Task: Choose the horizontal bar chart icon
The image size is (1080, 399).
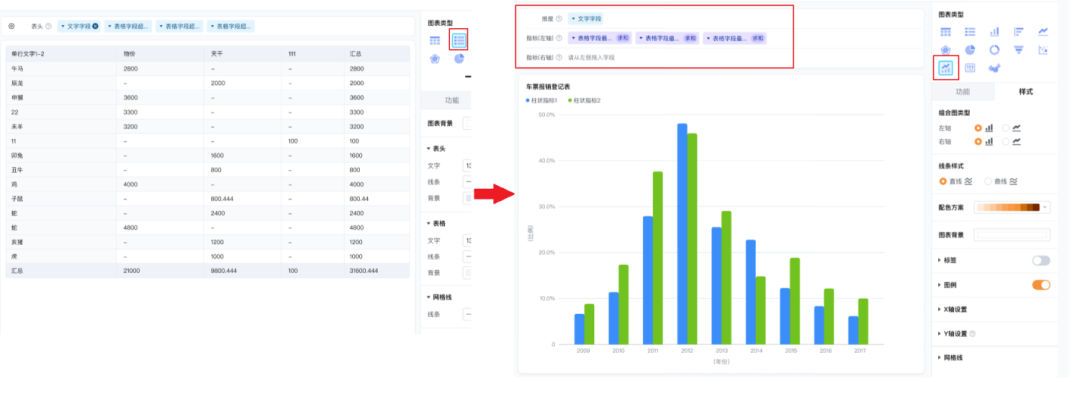Action: tap(1019, 32)
